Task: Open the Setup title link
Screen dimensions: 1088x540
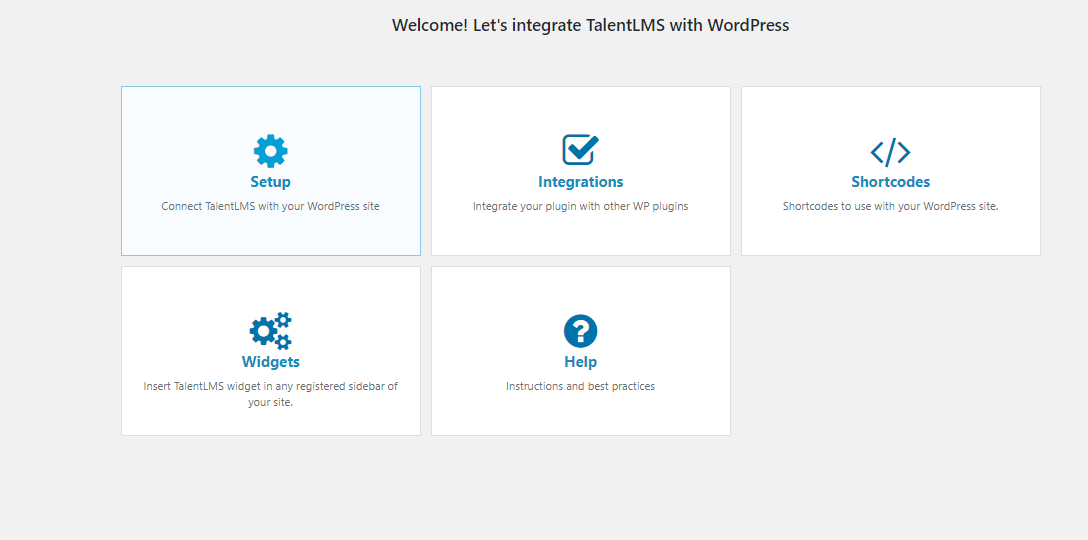Action: (270, 182)
